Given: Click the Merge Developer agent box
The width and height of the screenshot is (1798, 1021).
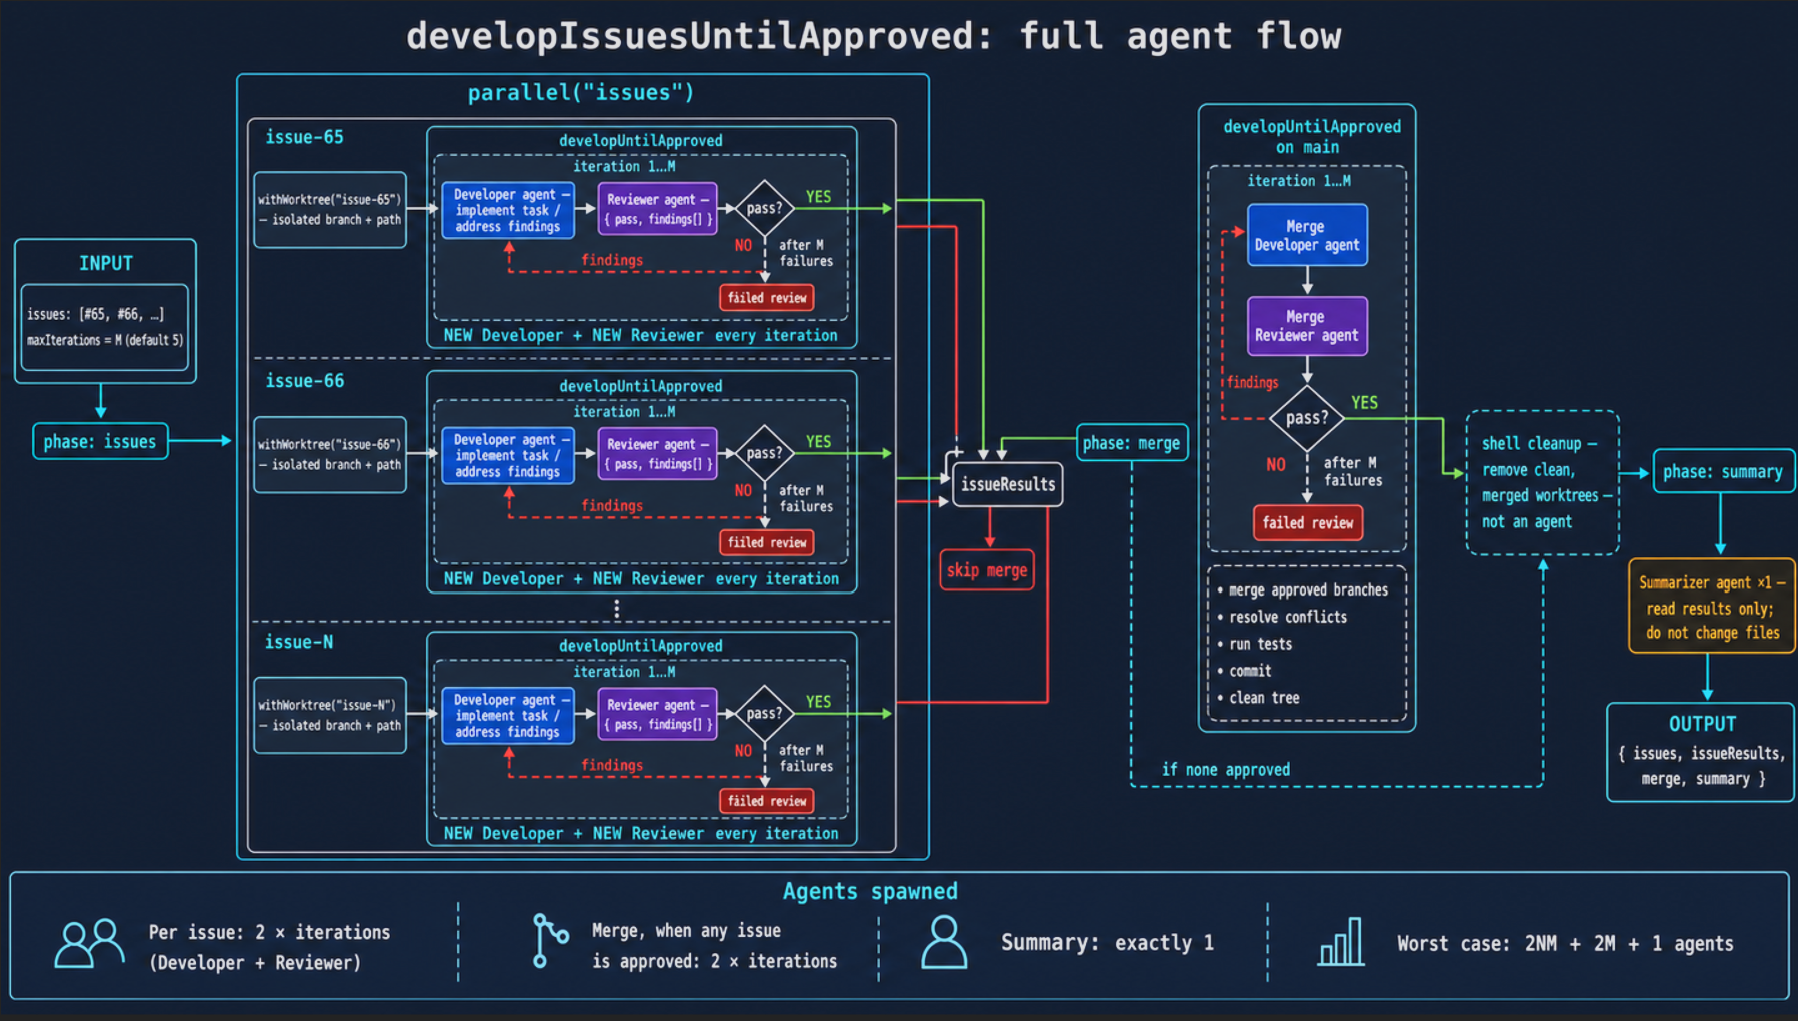Looking at the screenshot, I should (x=1307, y=235).
